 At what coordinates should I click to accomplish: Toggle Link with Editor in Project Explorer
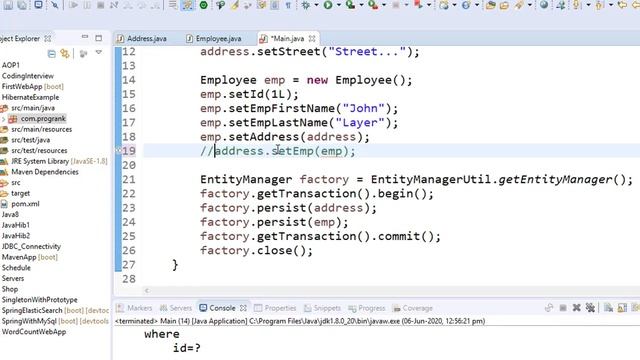point(64,53)
